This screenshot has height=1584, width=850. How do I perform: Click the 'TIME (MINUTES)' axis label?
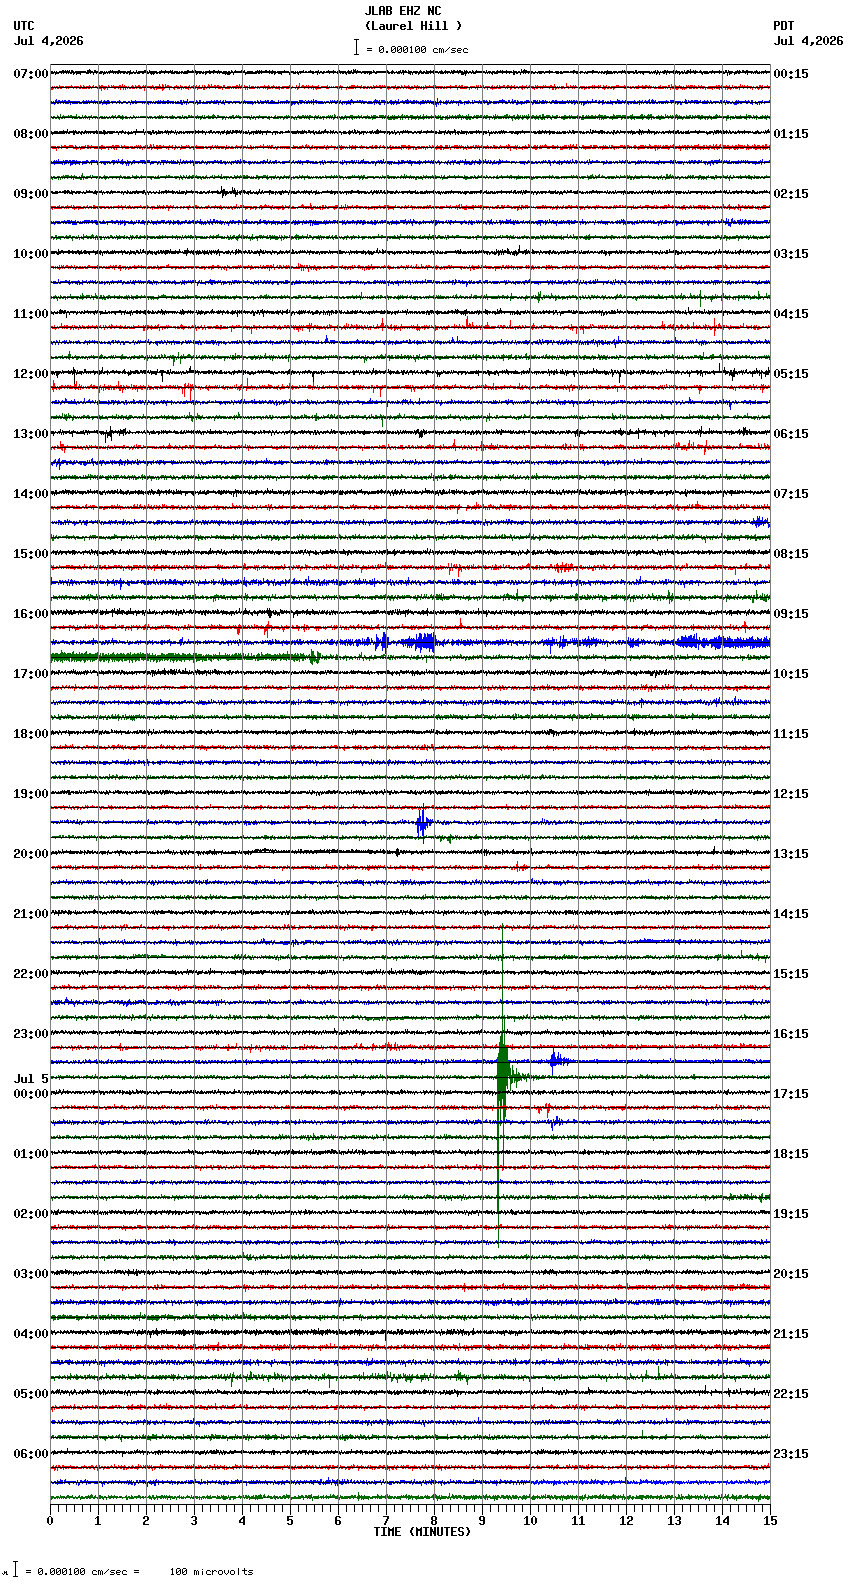click(422, 1532)
